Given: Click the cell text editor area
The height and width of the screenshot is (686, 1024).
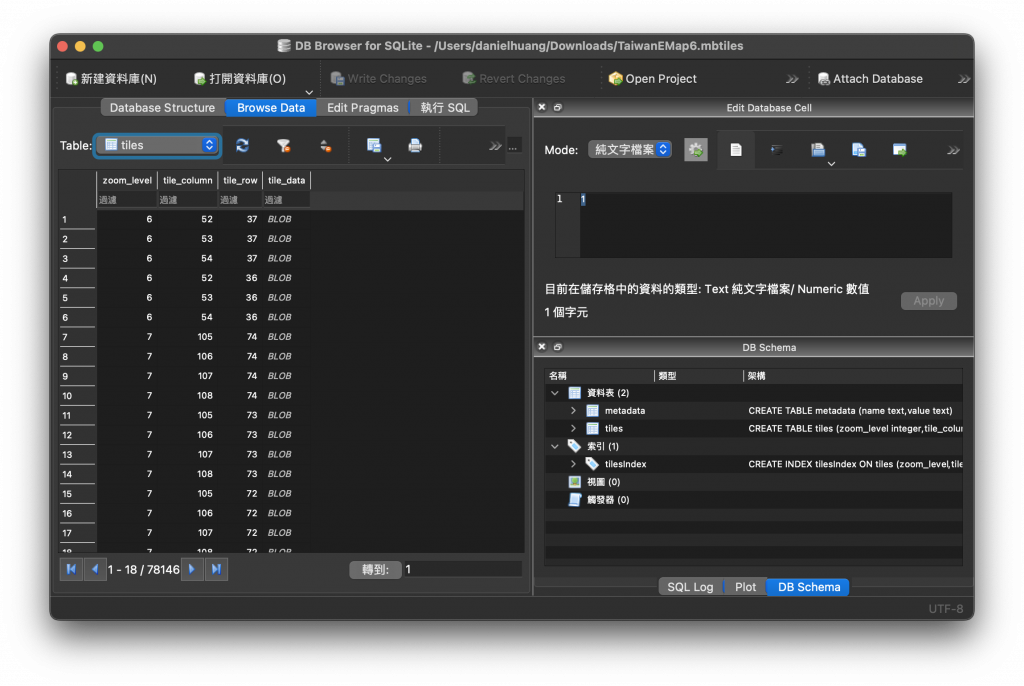Looking at the screenshot, I should (x=765, y=225).
